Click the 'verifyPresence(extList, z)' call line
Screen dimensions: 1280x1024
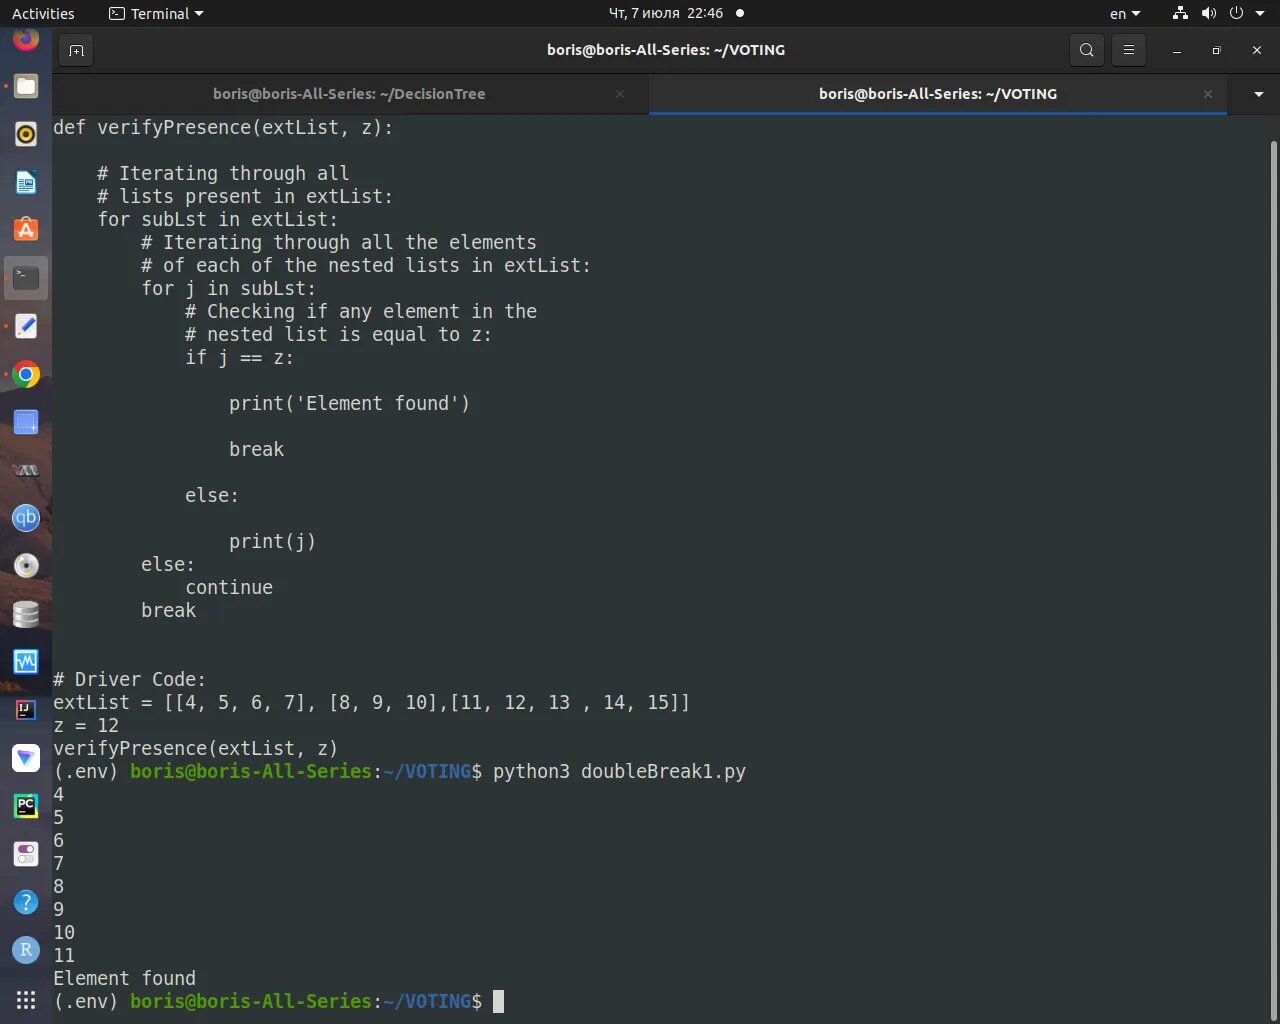click(195, 748)
